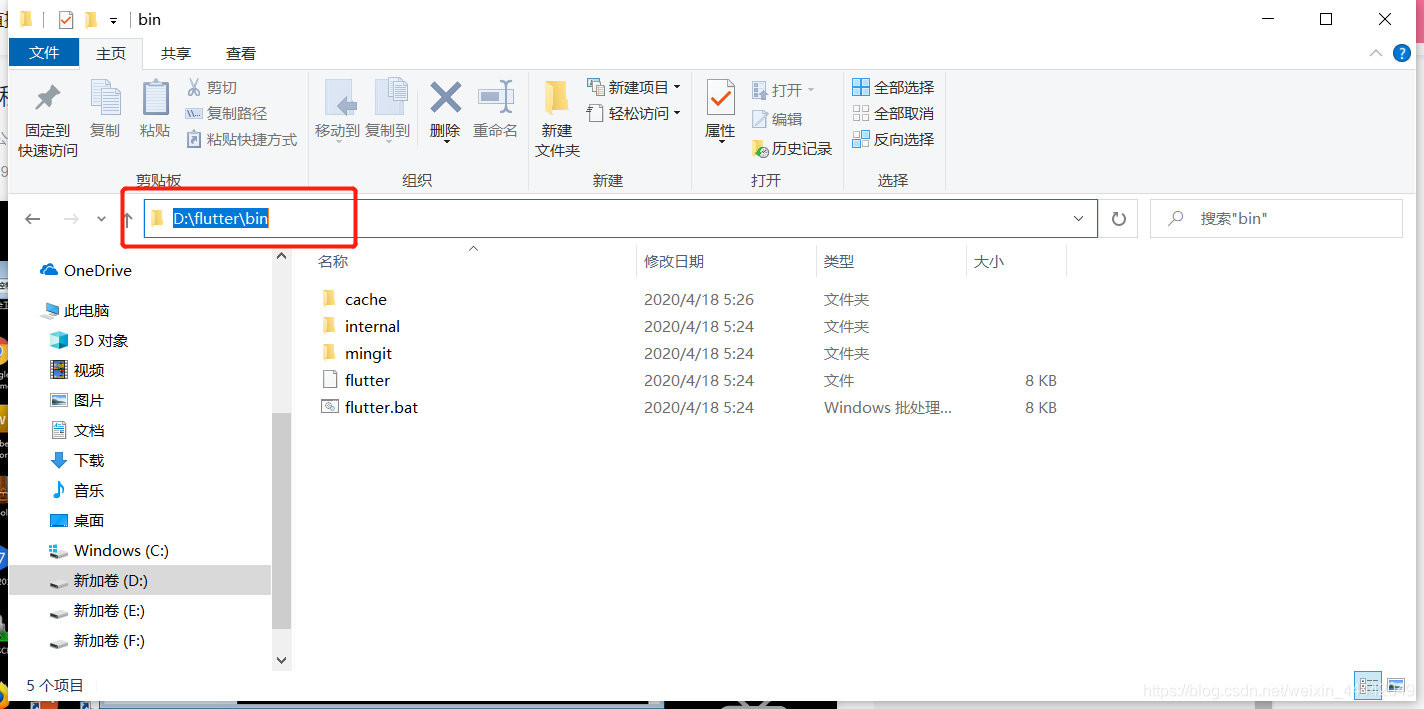The width and height of the screenshot is (1424, 709).
Task: Click Select none (全部取消)
Action: tap(893, 113)
